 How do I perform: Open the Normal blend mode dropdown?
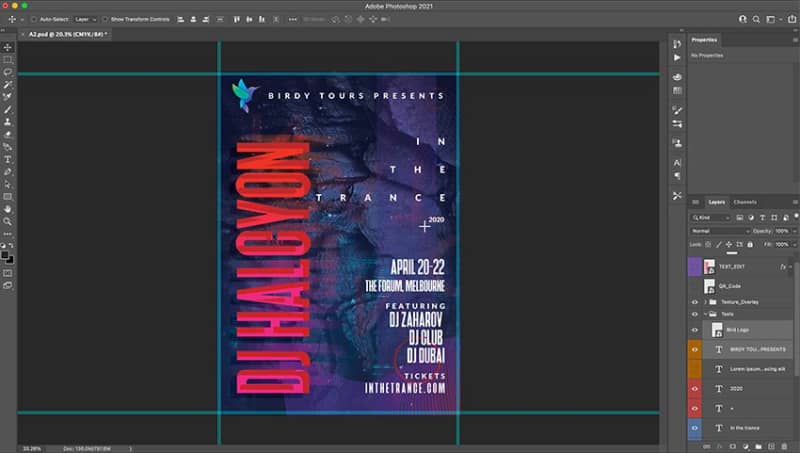(x=720, y=231)
